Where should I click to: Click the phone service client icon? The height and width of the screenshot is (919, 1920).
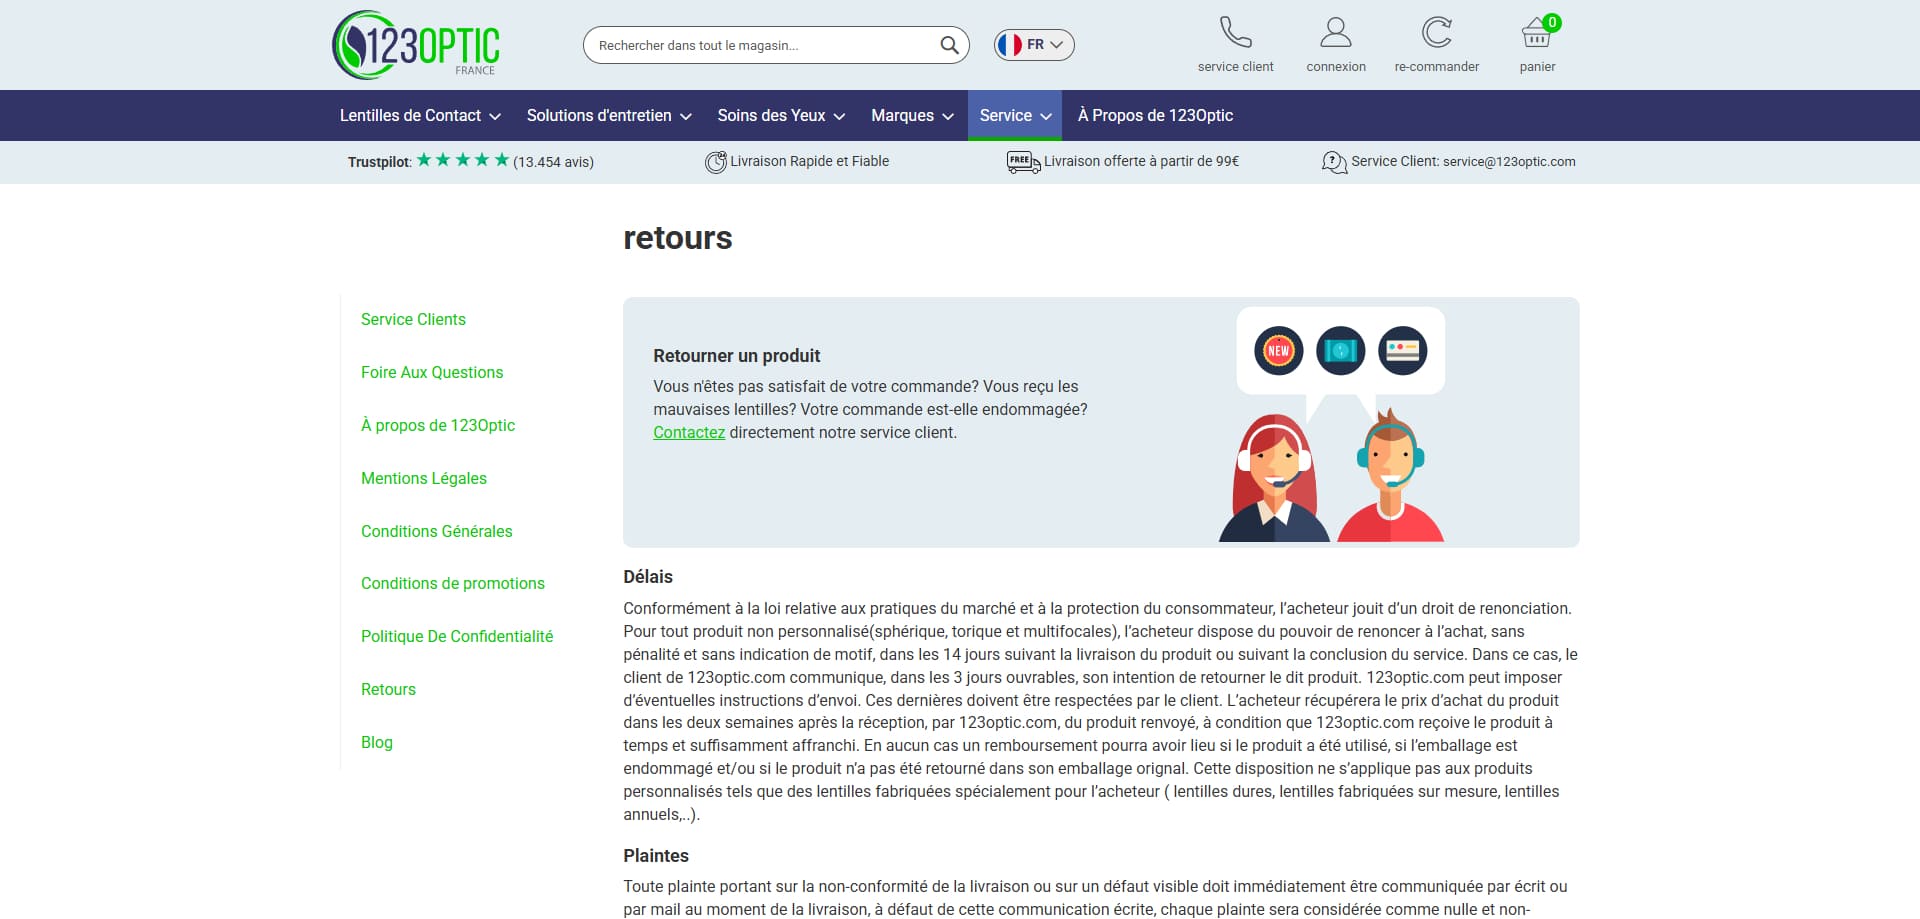(x=1235, y=32)
